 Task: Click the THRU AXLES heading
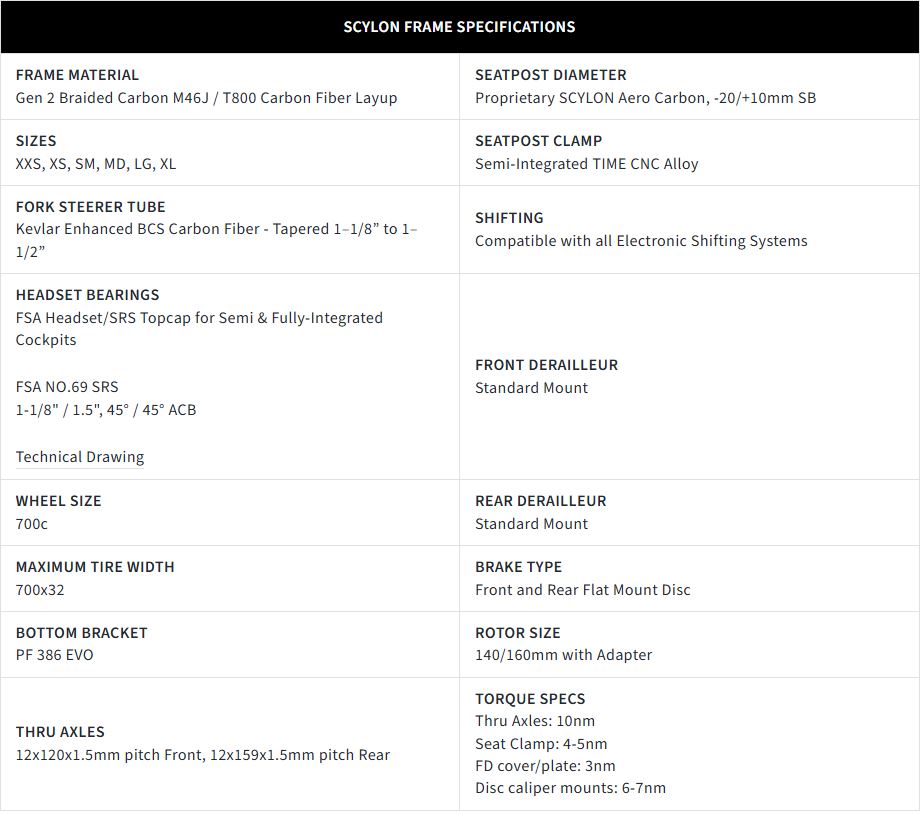(60, 732)
